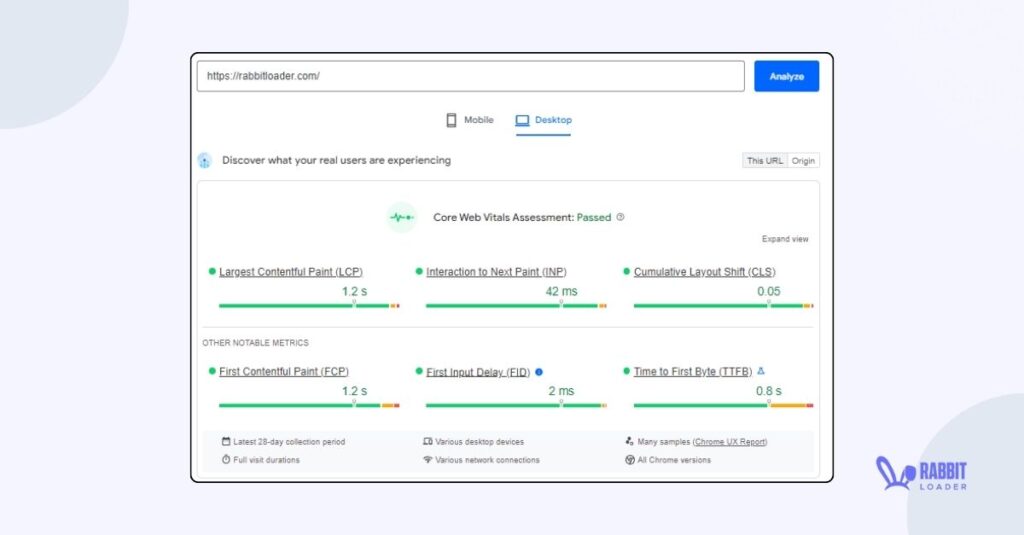Switch to the Mobile tab
Viewport: 1024px width, 535px height.
pyautogui.click(x=470, y=120)
